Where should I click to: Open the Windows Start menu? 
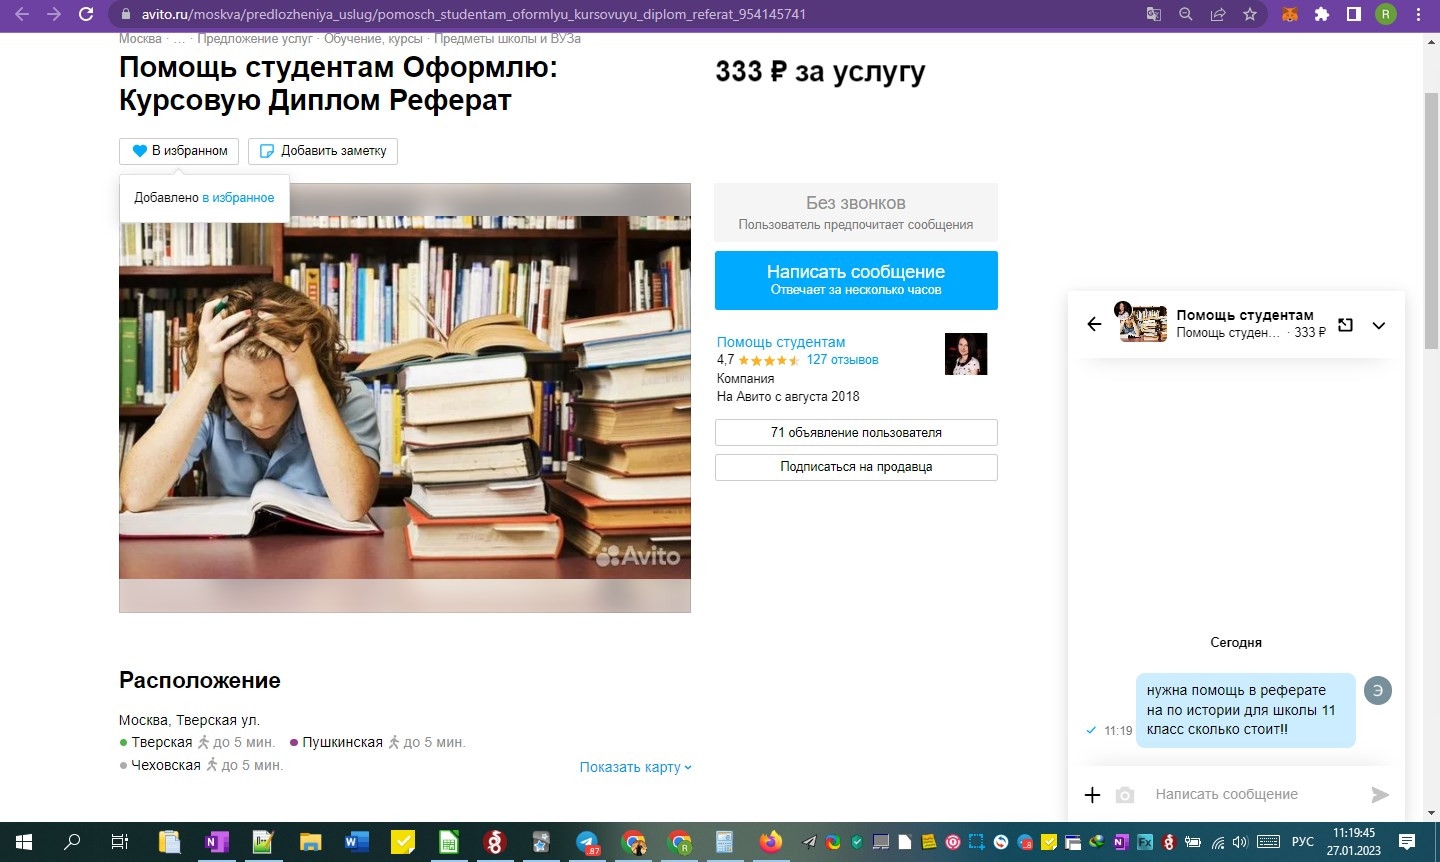coord(24,842)
